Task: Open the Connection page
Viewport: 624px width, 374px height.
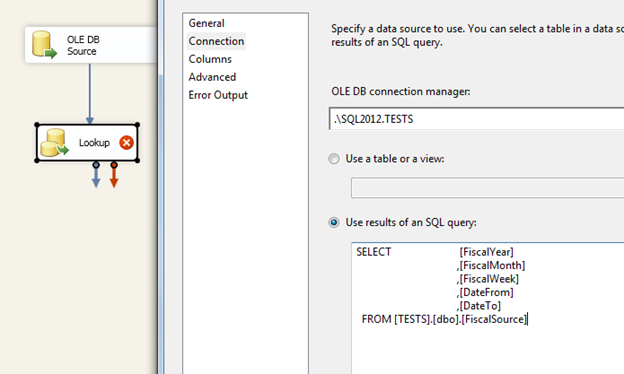Action: click(x=216, y=41)
